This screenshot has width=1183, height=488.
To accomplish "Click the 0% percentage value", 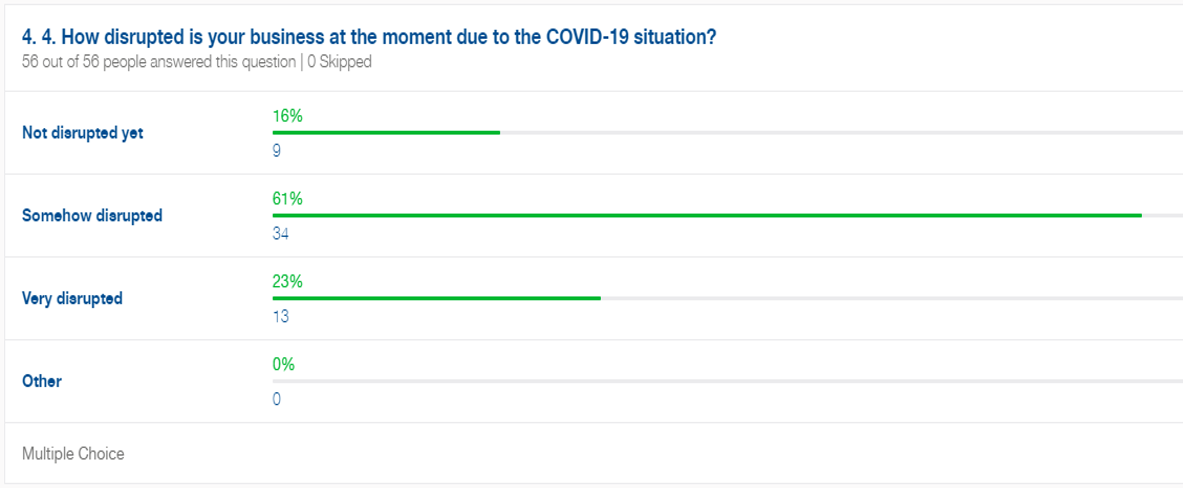I will pos(284,364).
